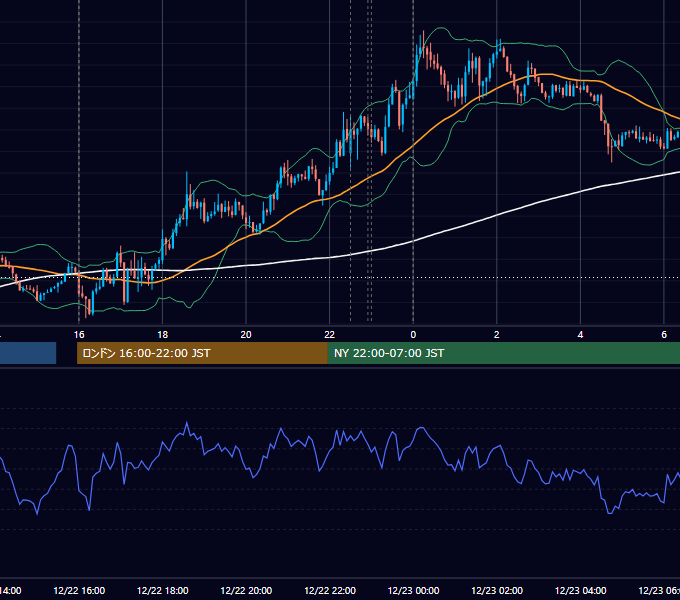Click the time axis label 0
Image resolution: width=680 pixels, height=600 pixels.
[413, 335]
